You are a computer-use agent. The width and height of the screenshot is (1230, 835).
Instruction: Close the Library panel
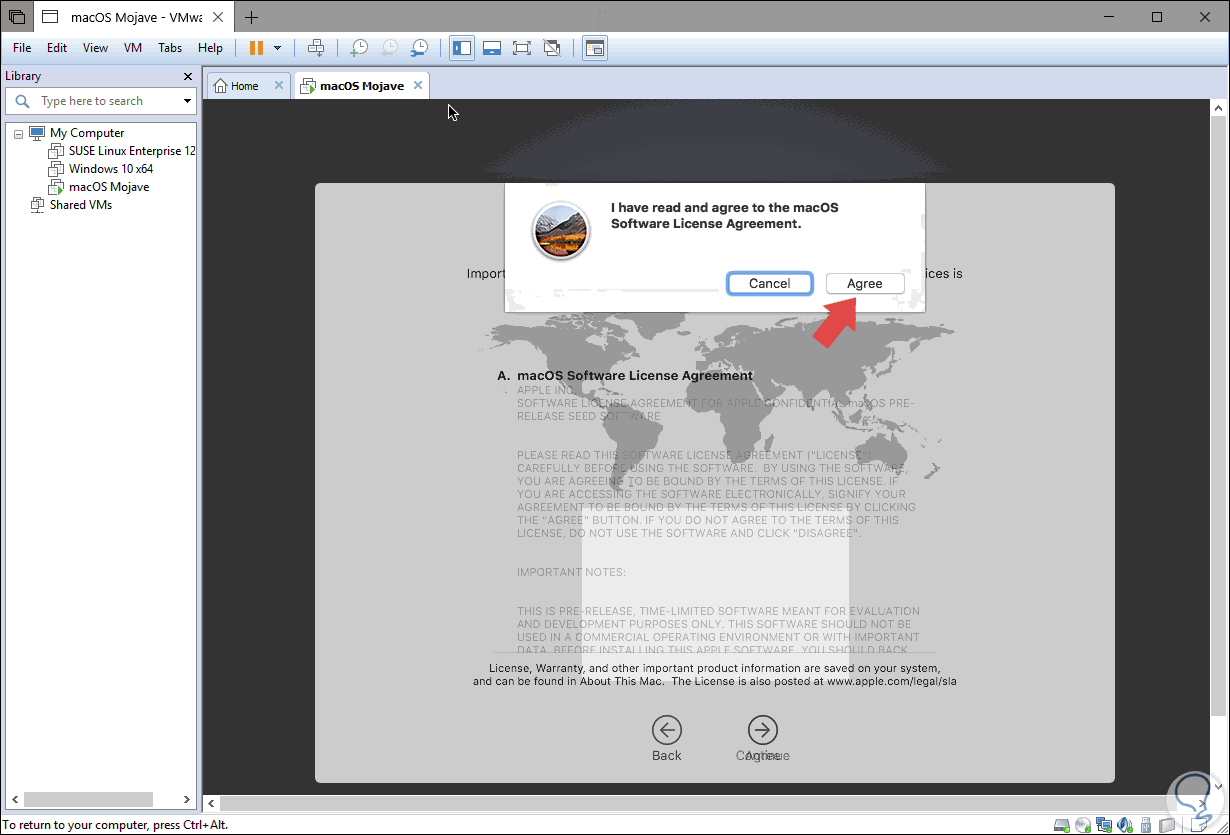pos(188,76)
